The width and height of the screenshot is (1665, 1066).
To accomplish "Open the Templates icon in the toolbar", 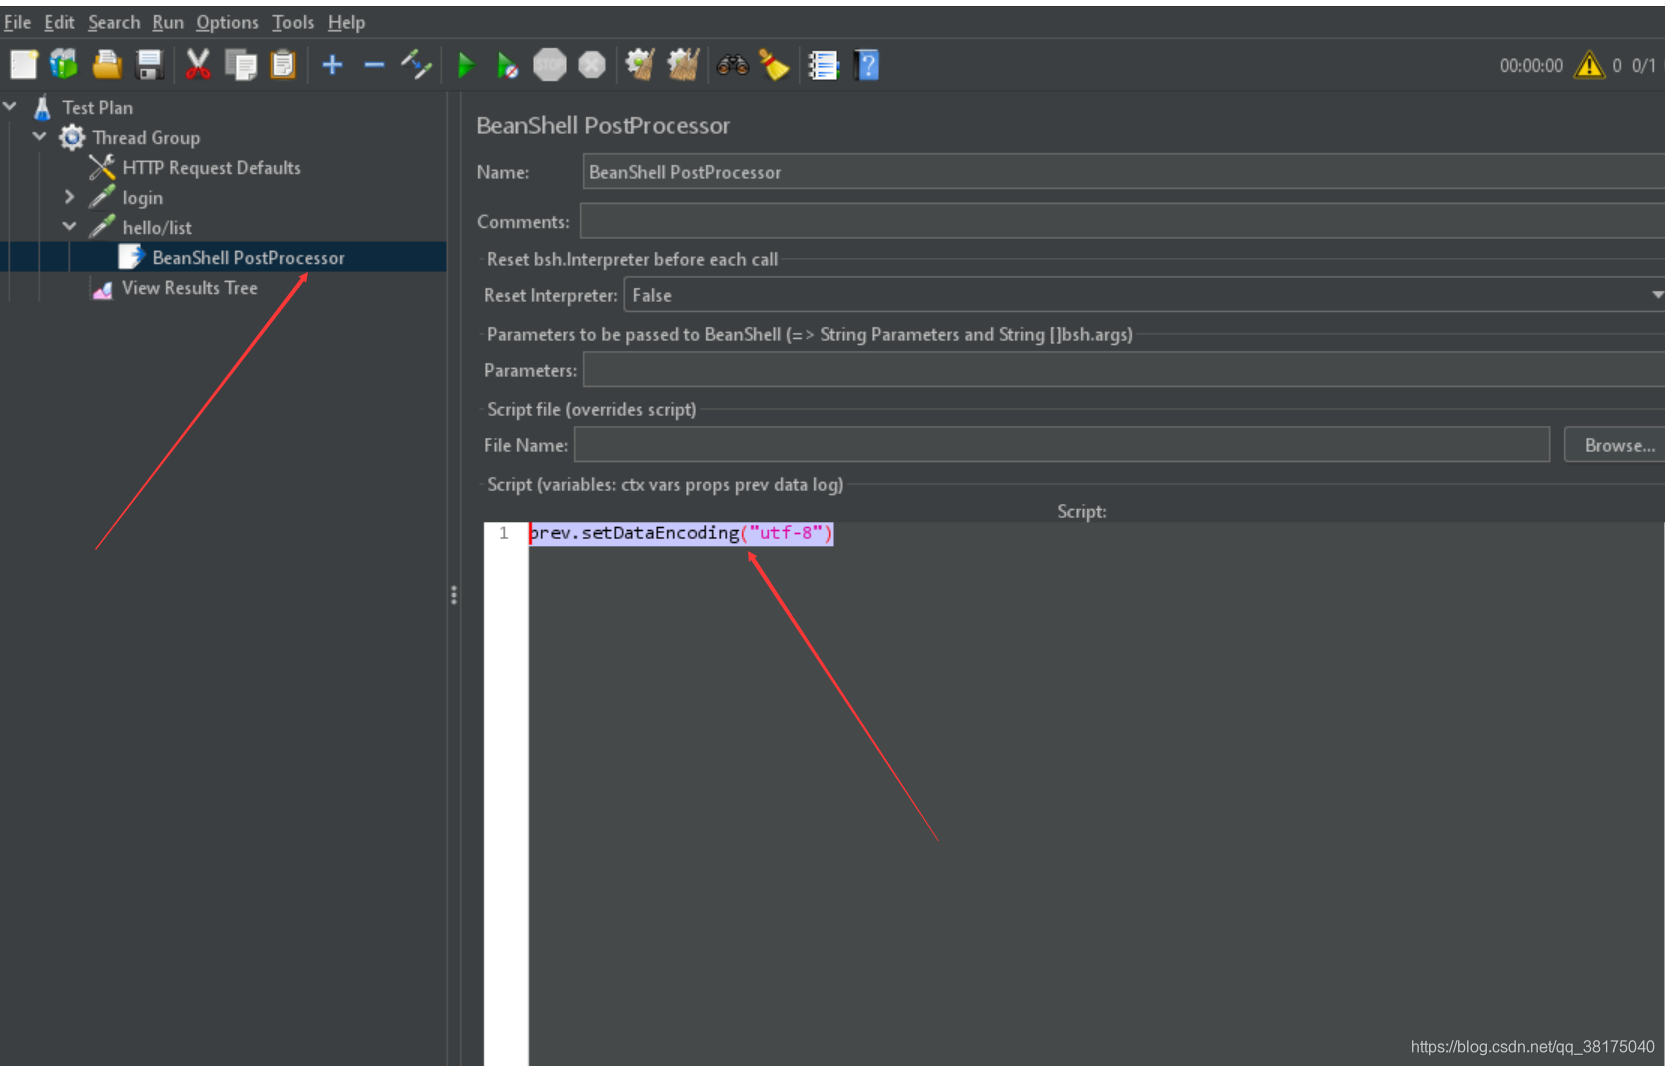I will [x=64, y=65].
